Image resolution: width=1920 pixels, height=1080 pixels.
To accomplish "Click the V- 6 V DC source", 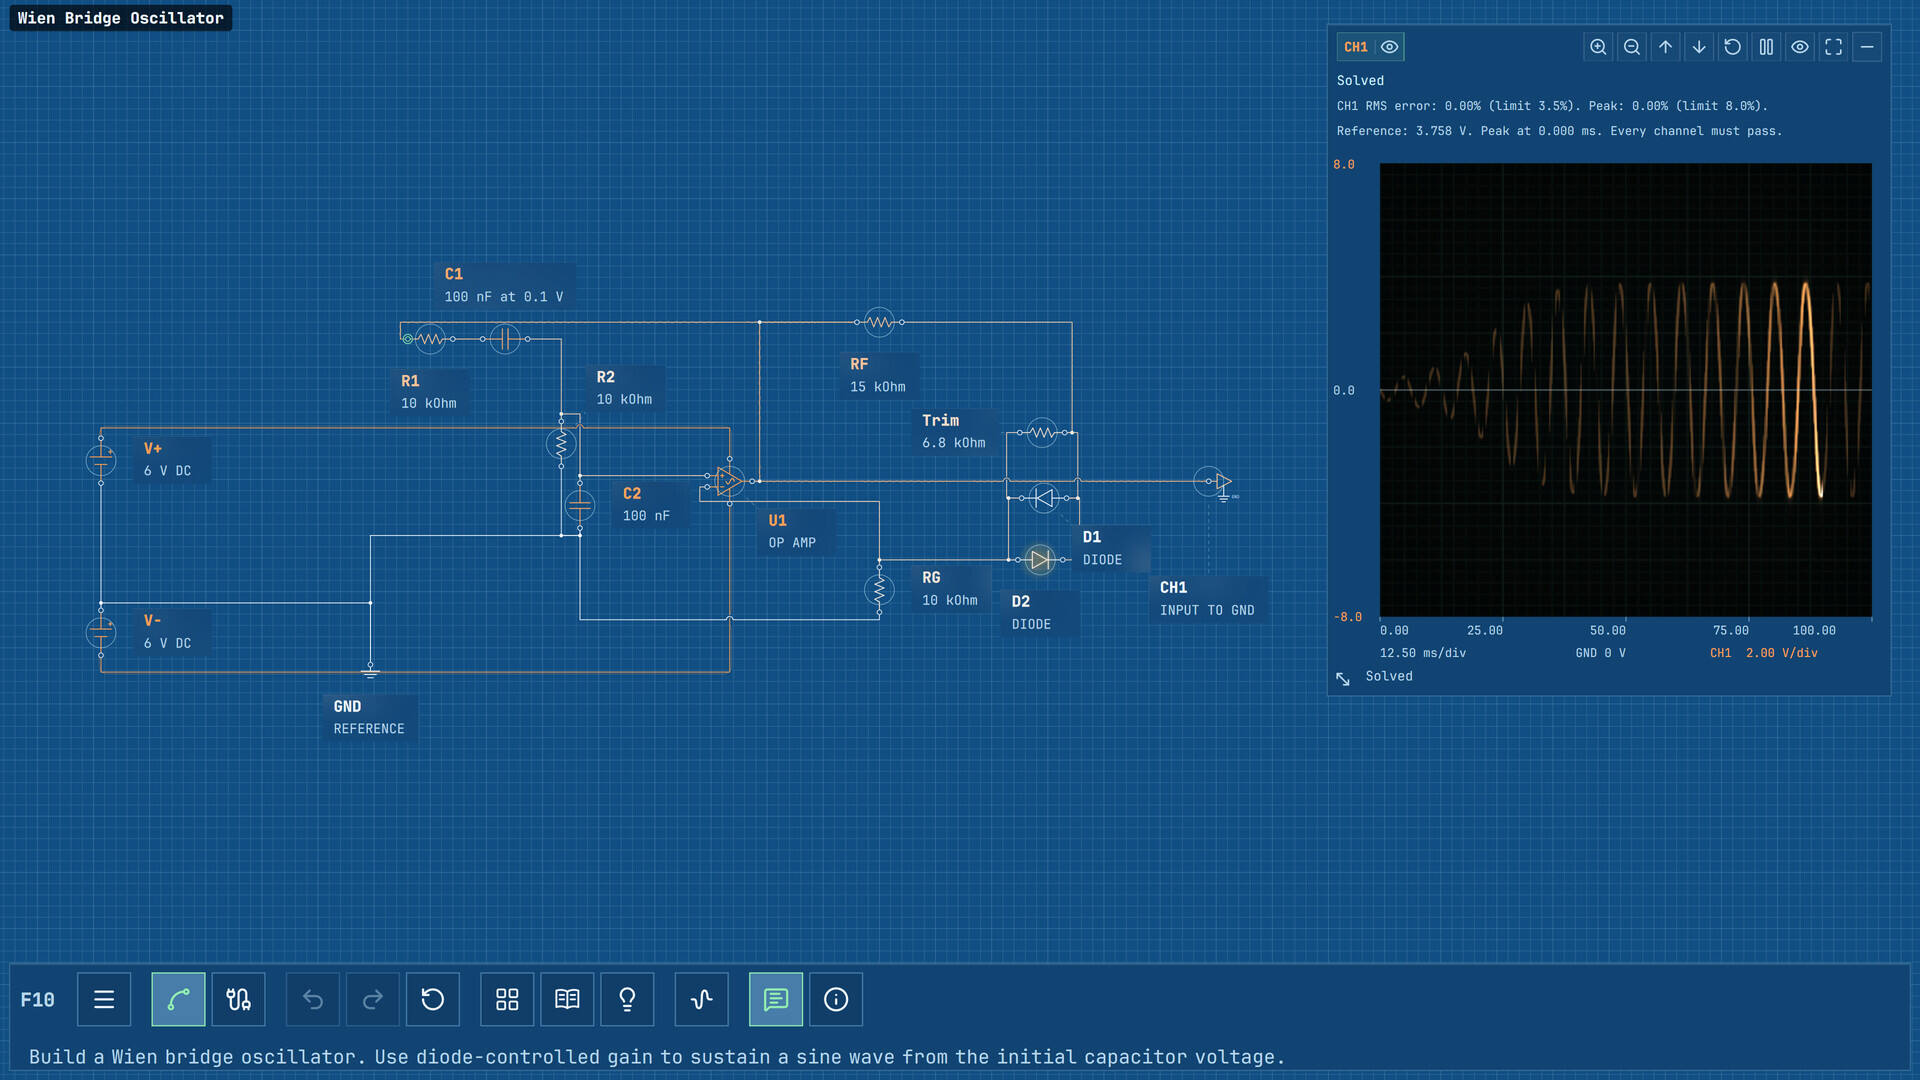I will tap(101, 632).
